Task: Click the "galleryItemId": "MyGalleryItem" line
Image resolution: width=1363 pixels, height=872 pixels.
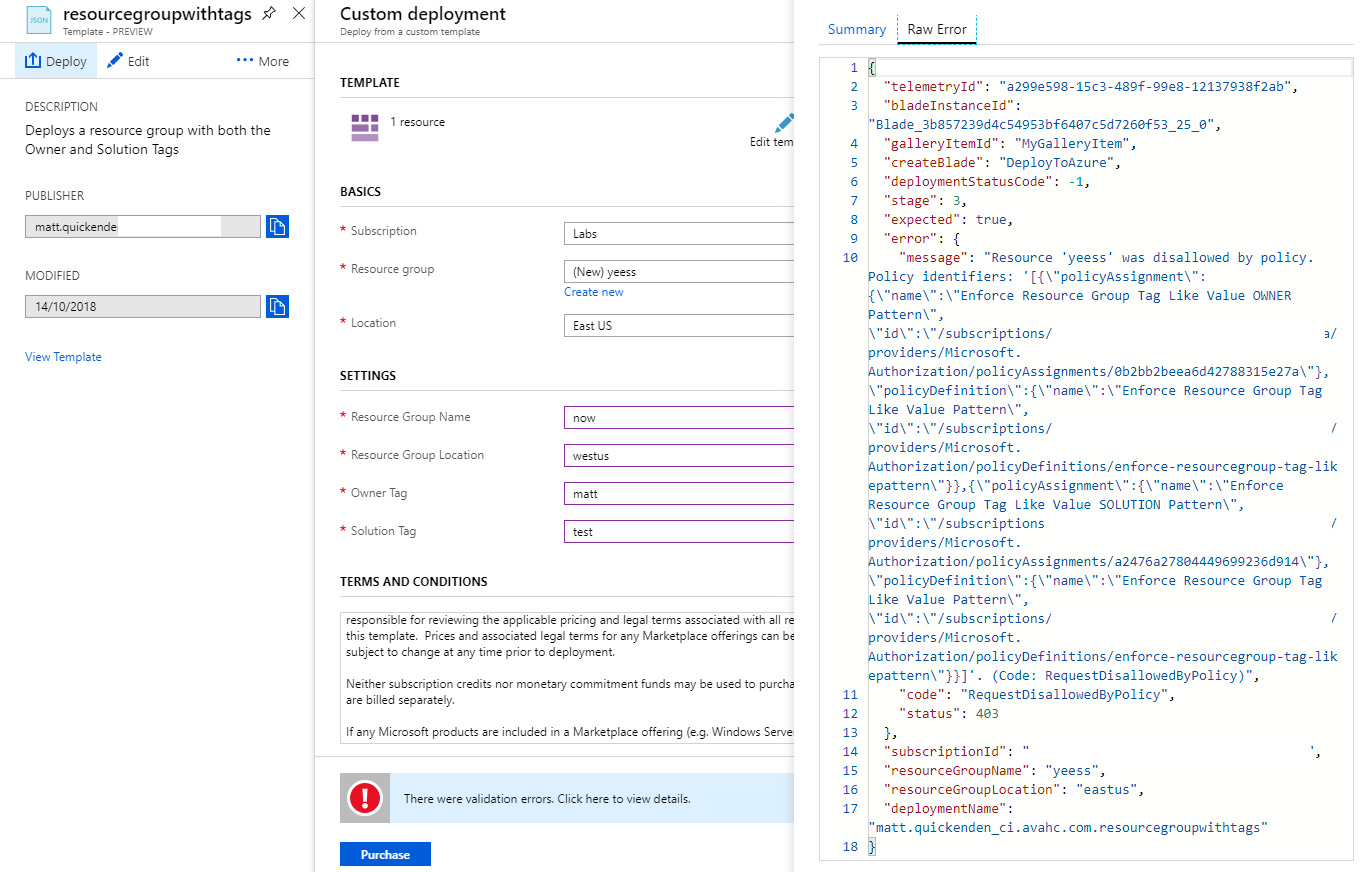Action: pyautogui.click(x=1010, y=144)
